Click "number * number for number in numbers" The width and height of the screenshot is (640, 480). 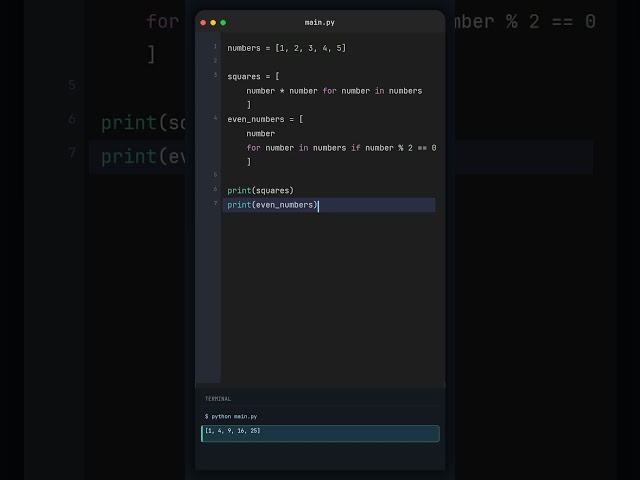(334, 91)
